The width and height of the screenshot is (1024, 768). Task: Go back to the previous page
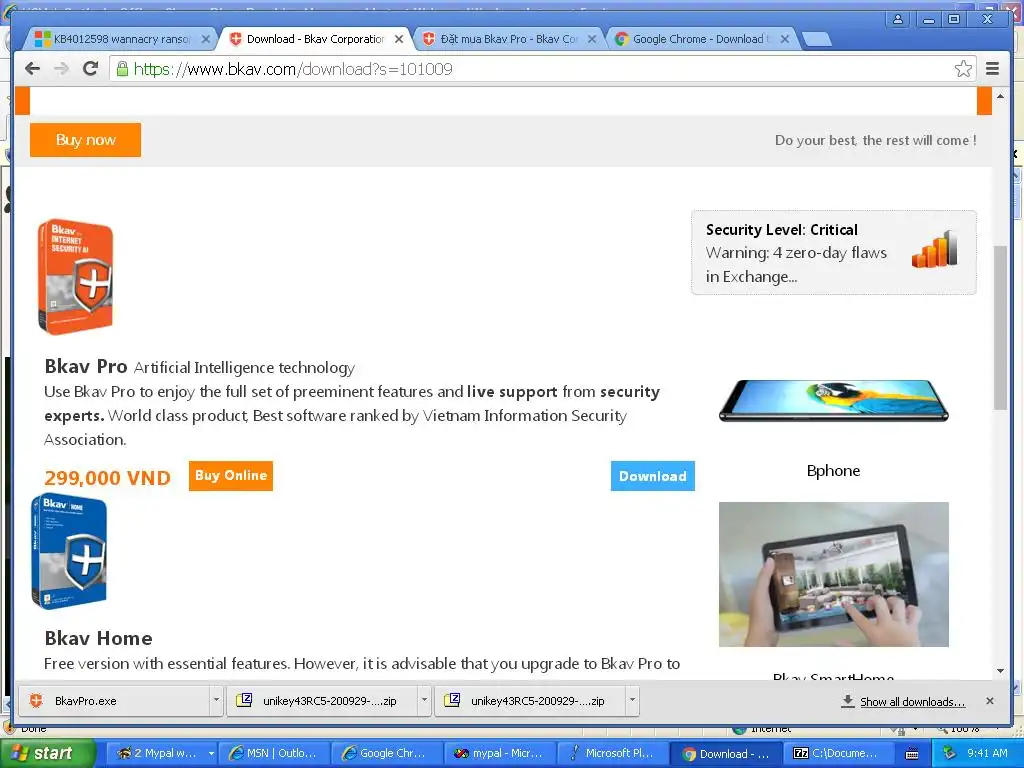pos(32,69)
